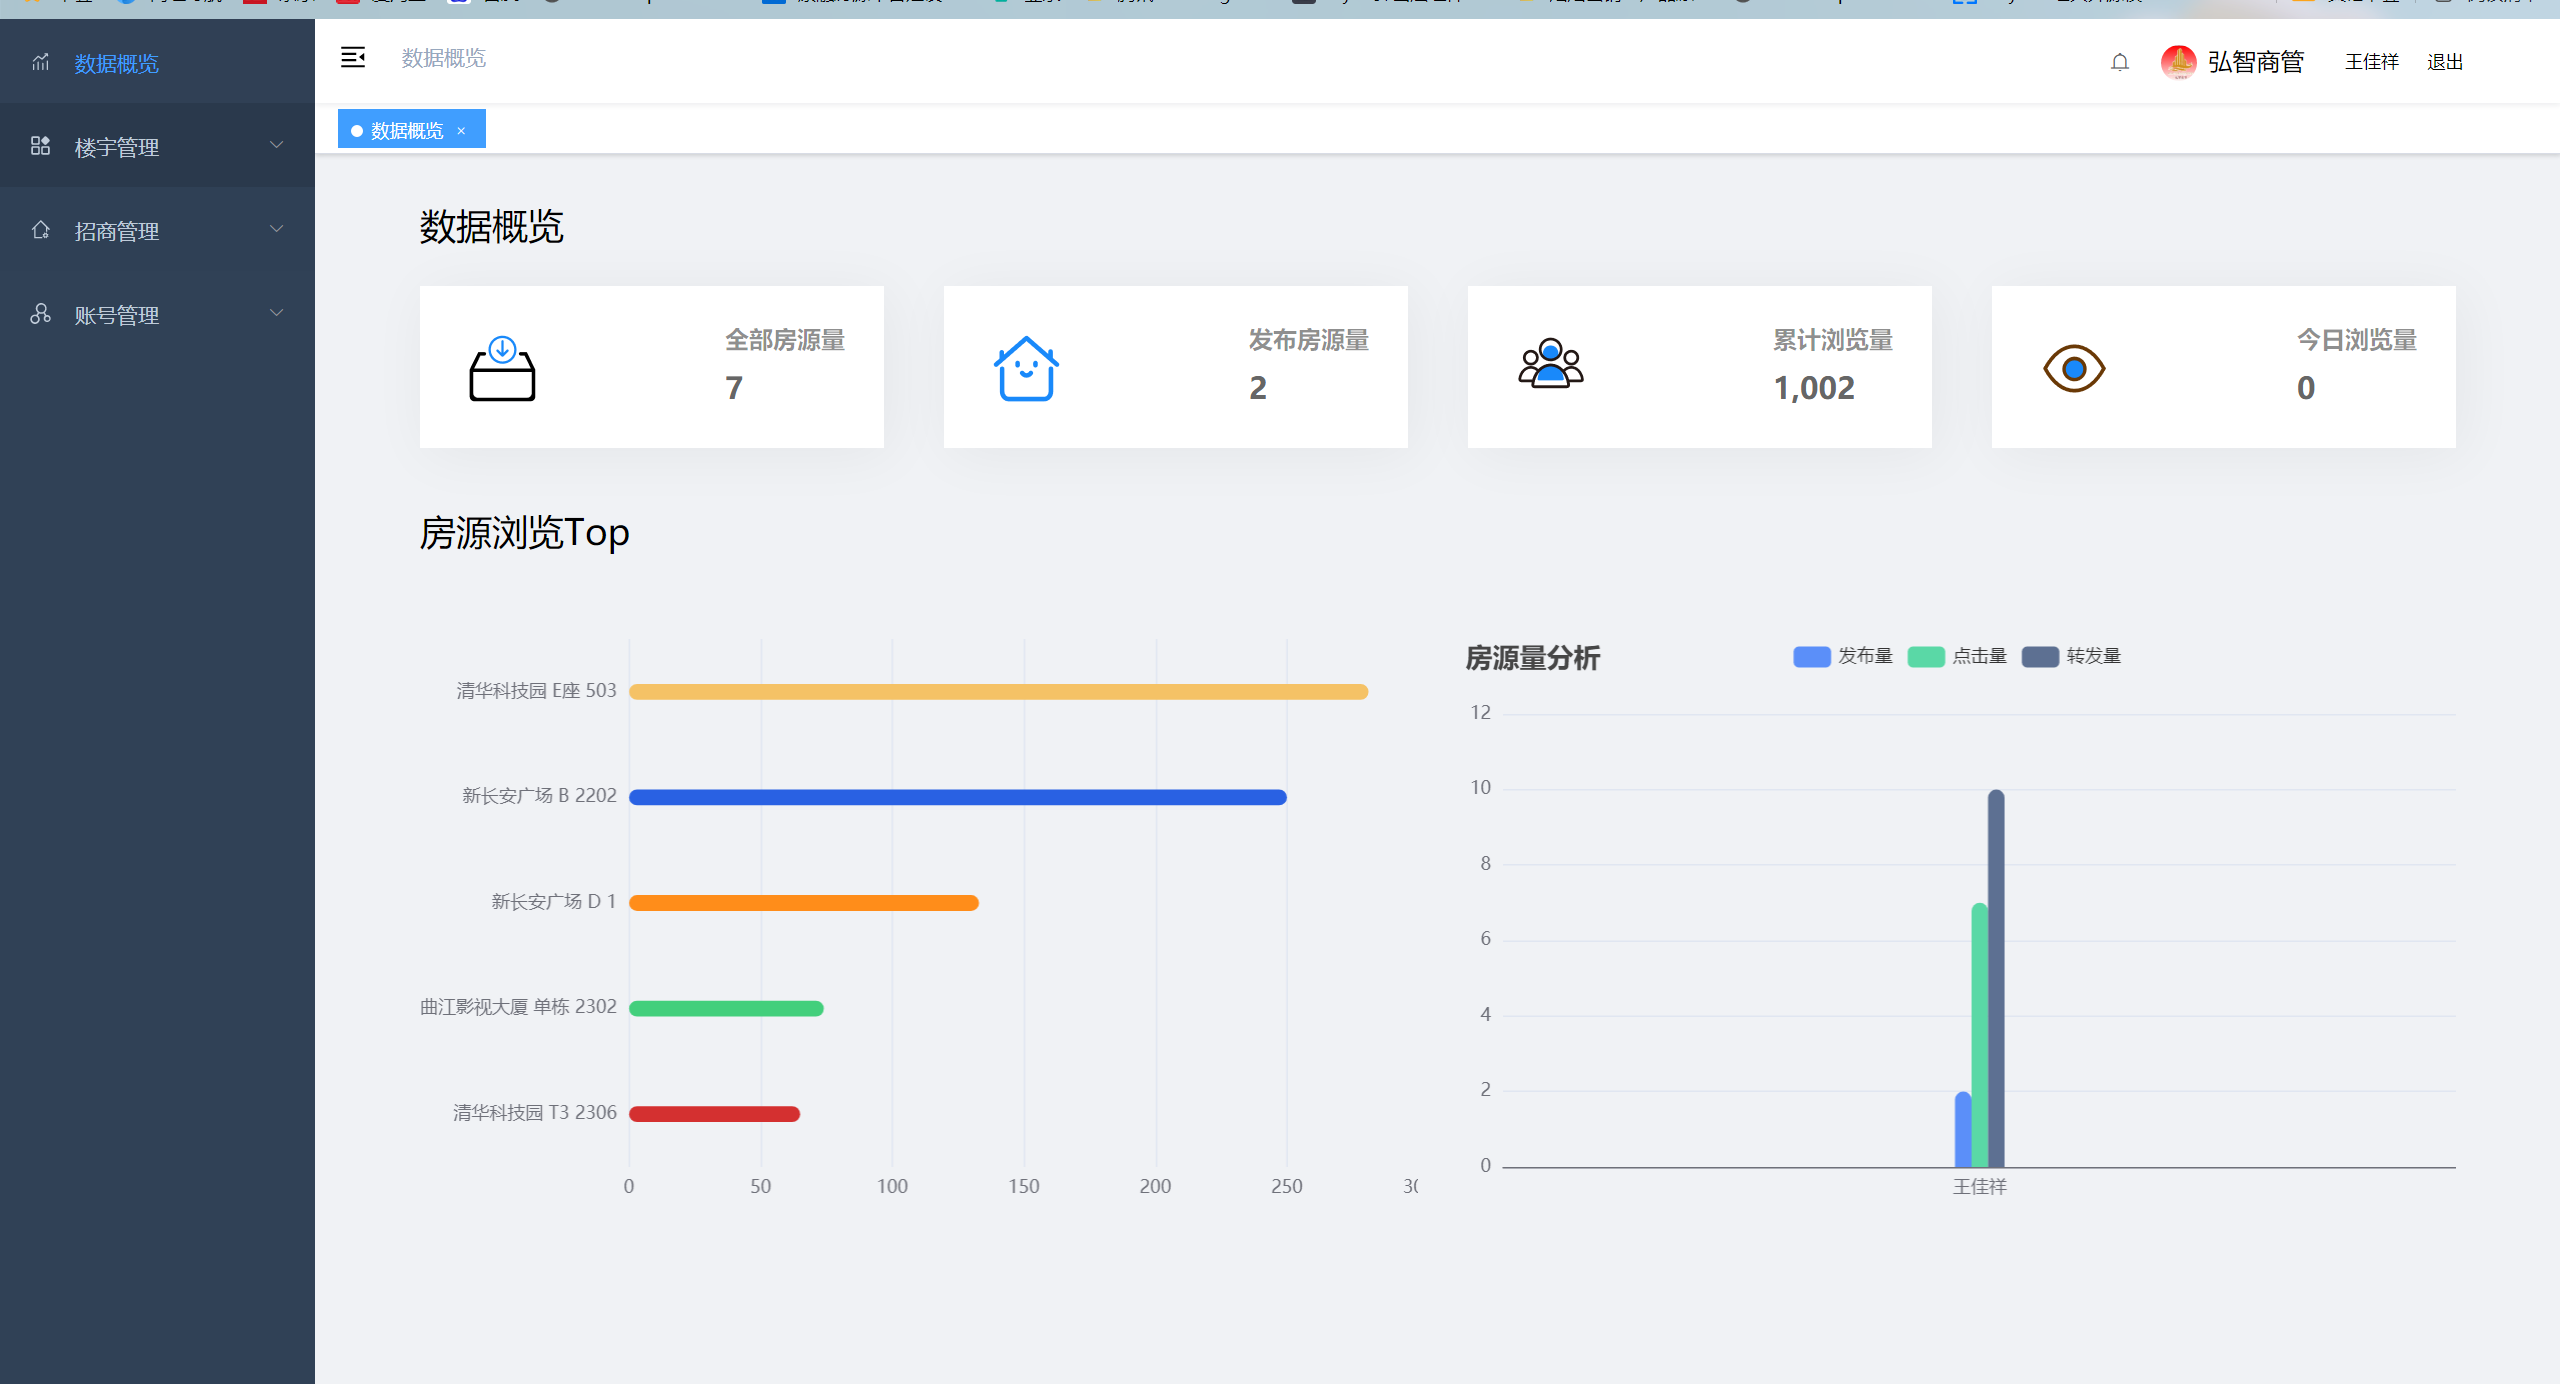The height and width of the screenshot is (1384, 2560).
Task: Click the 弘智商管 logo avatar
Action: pyautogui.click(x=2179, y=62)
